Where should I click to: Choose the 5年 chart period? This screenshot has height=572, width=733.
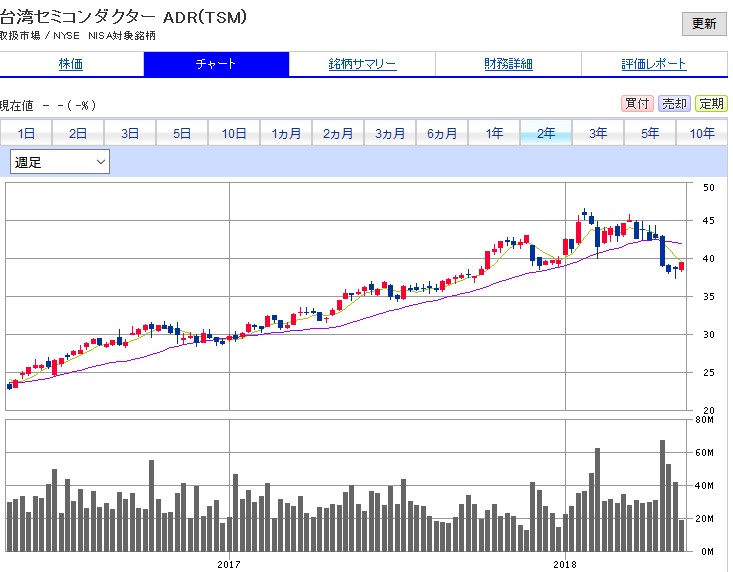coord(650,133)
